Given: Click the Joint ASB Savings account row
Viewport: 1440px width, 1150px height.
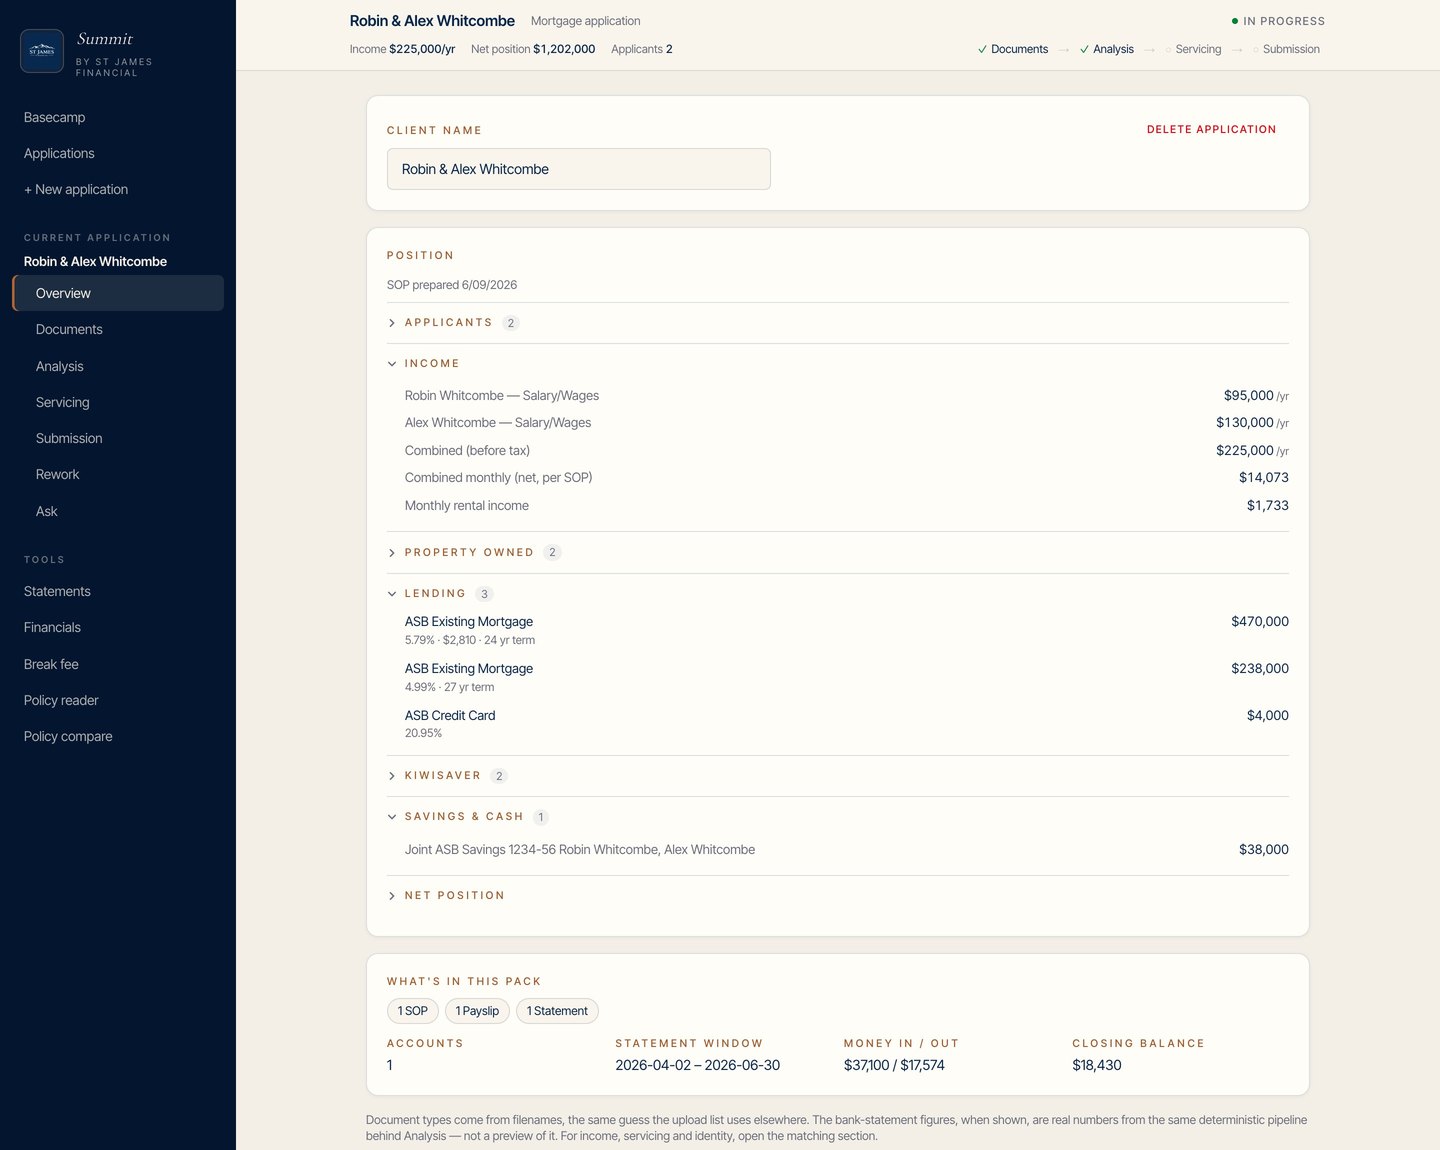Looking at the screenshot, I should tap(846, 849).
